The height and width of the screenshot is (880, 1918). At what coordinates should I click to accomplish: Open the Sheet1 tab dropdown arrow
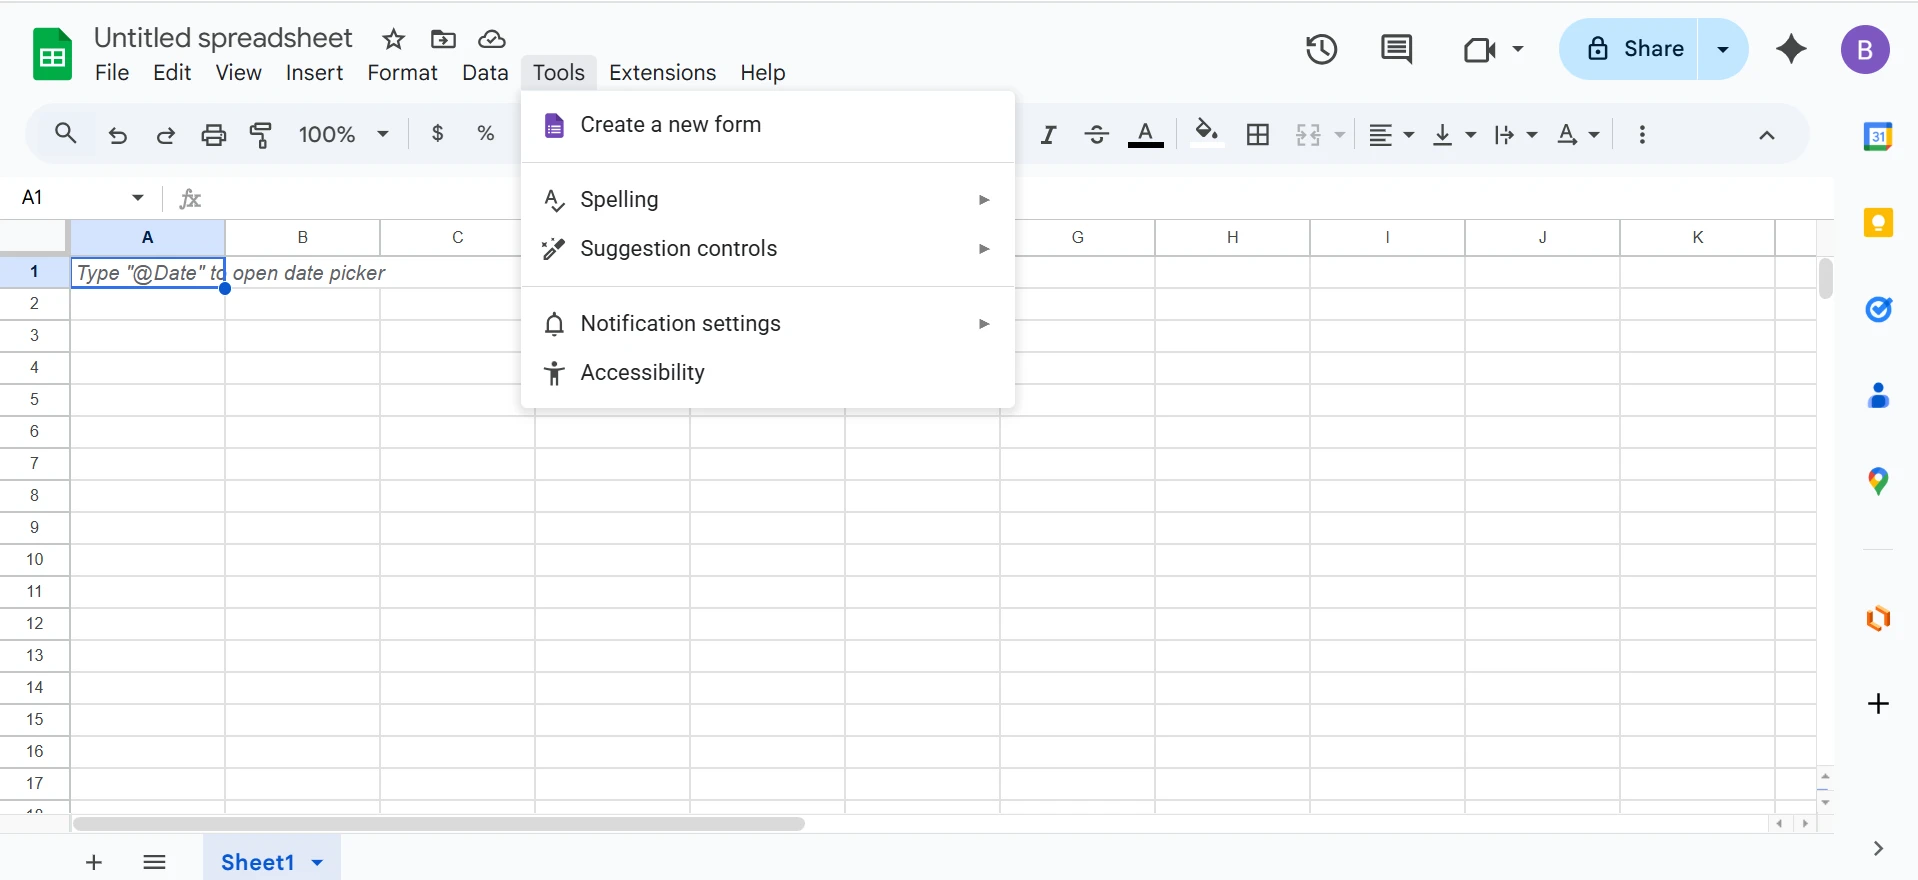317,862
